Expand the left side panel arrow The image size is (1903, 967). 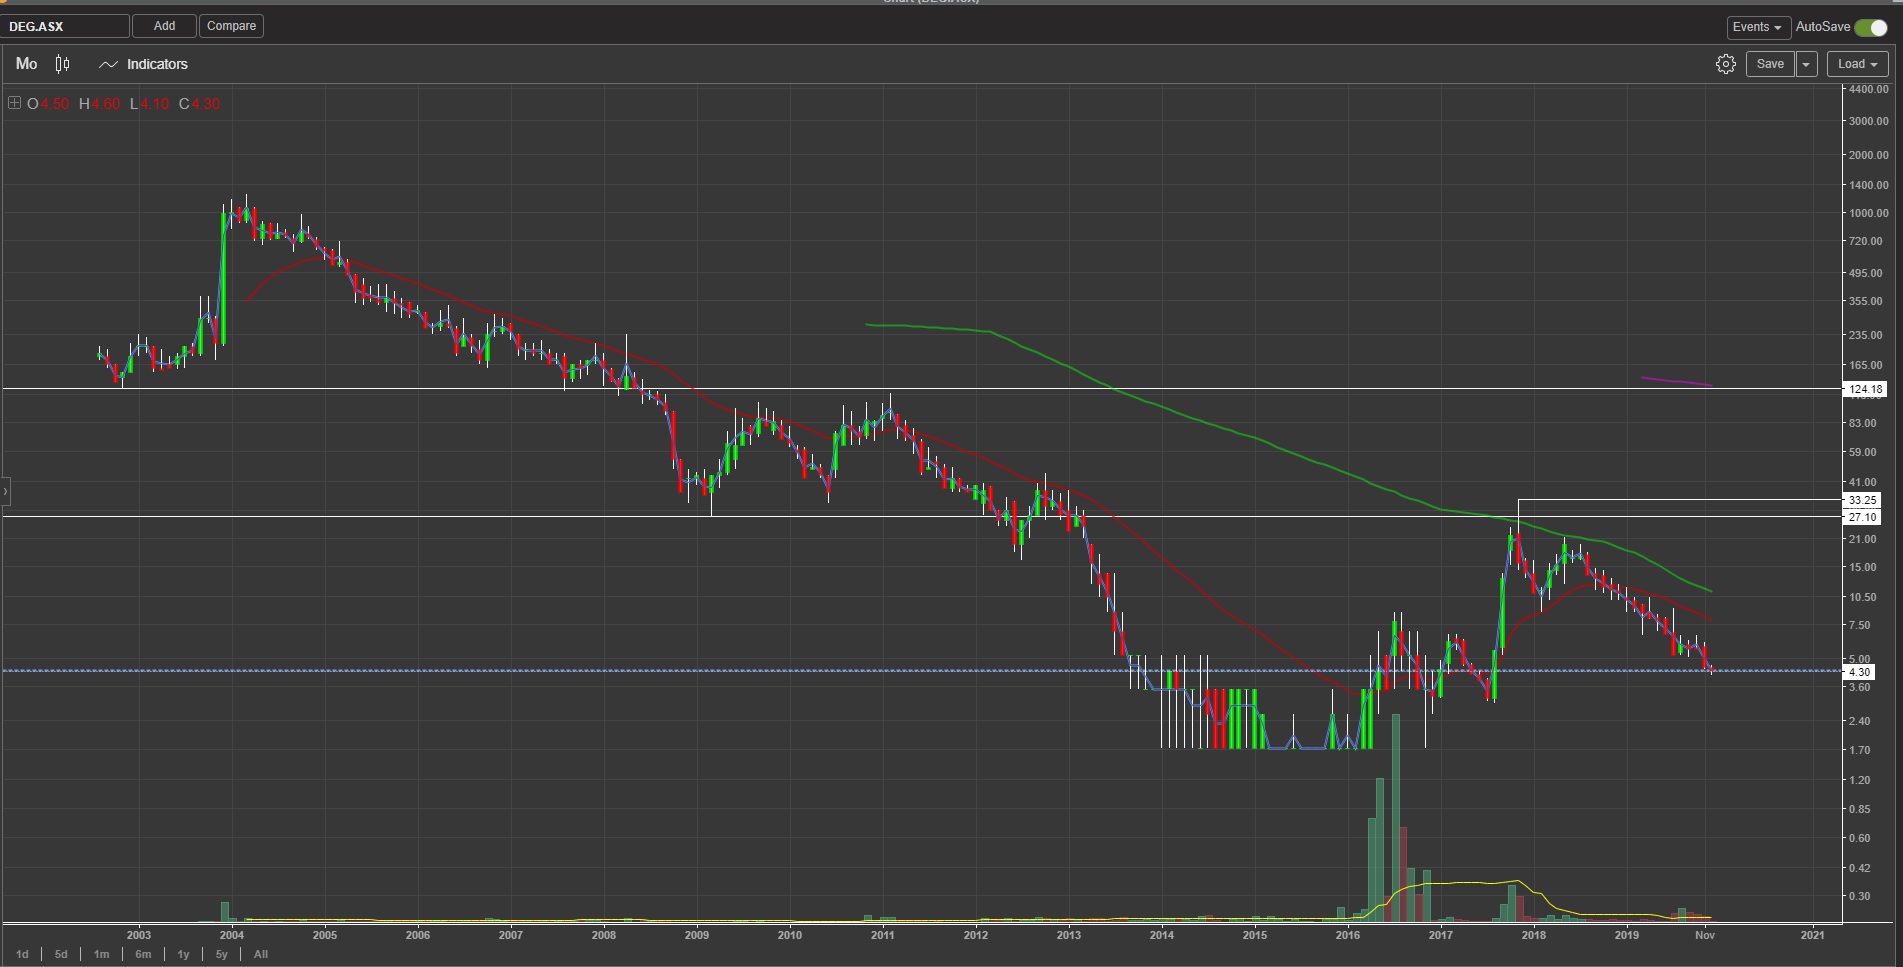(6, 491)
